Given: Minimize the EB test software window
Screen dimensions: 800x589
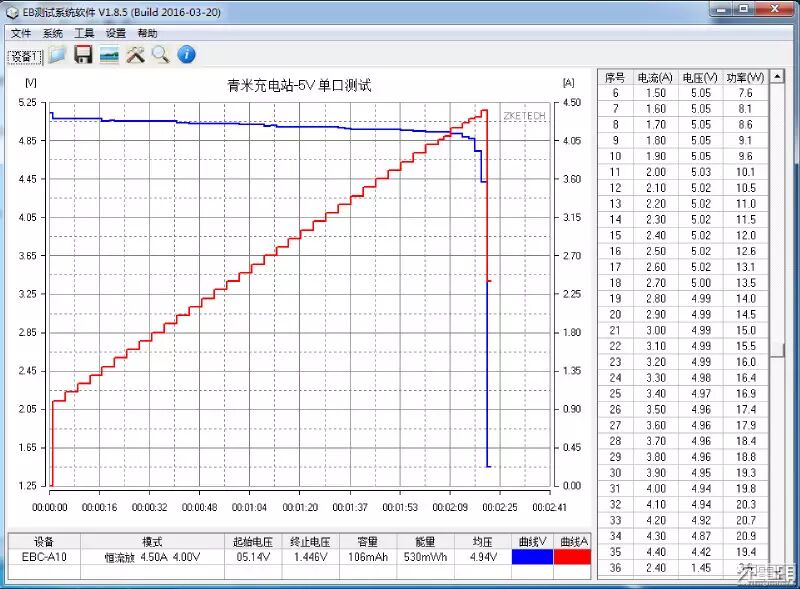Looking at the screenshot, I should (x=721, y=9).
